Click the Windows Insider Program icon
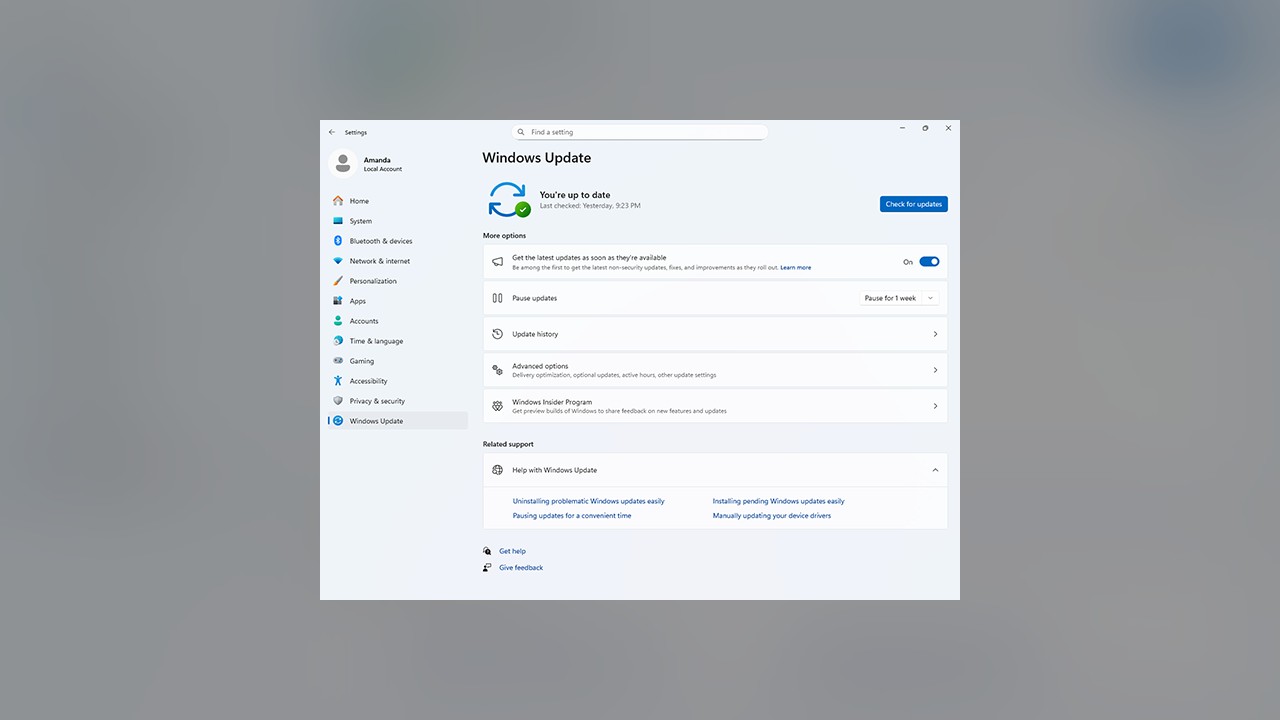Image resolution: width=1280 pixels, height=720 pixels. [497, 406]
